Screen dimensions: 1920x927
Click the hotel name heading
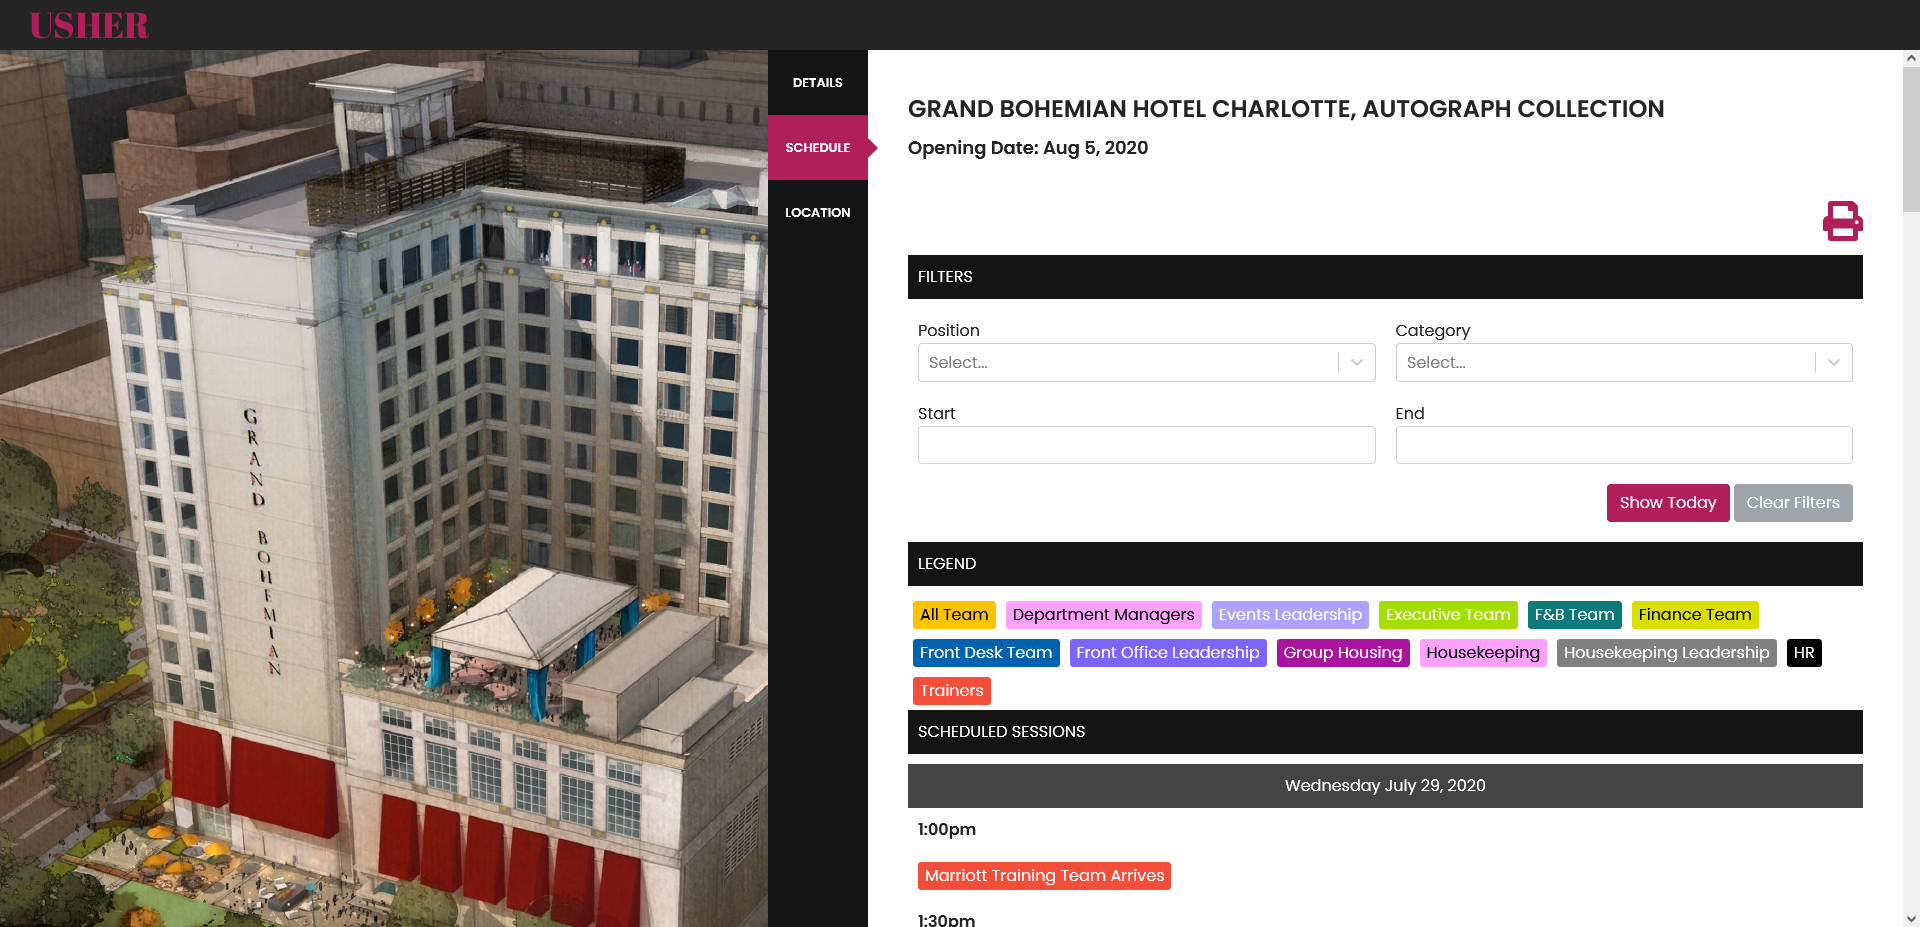tap(1286, 109)
